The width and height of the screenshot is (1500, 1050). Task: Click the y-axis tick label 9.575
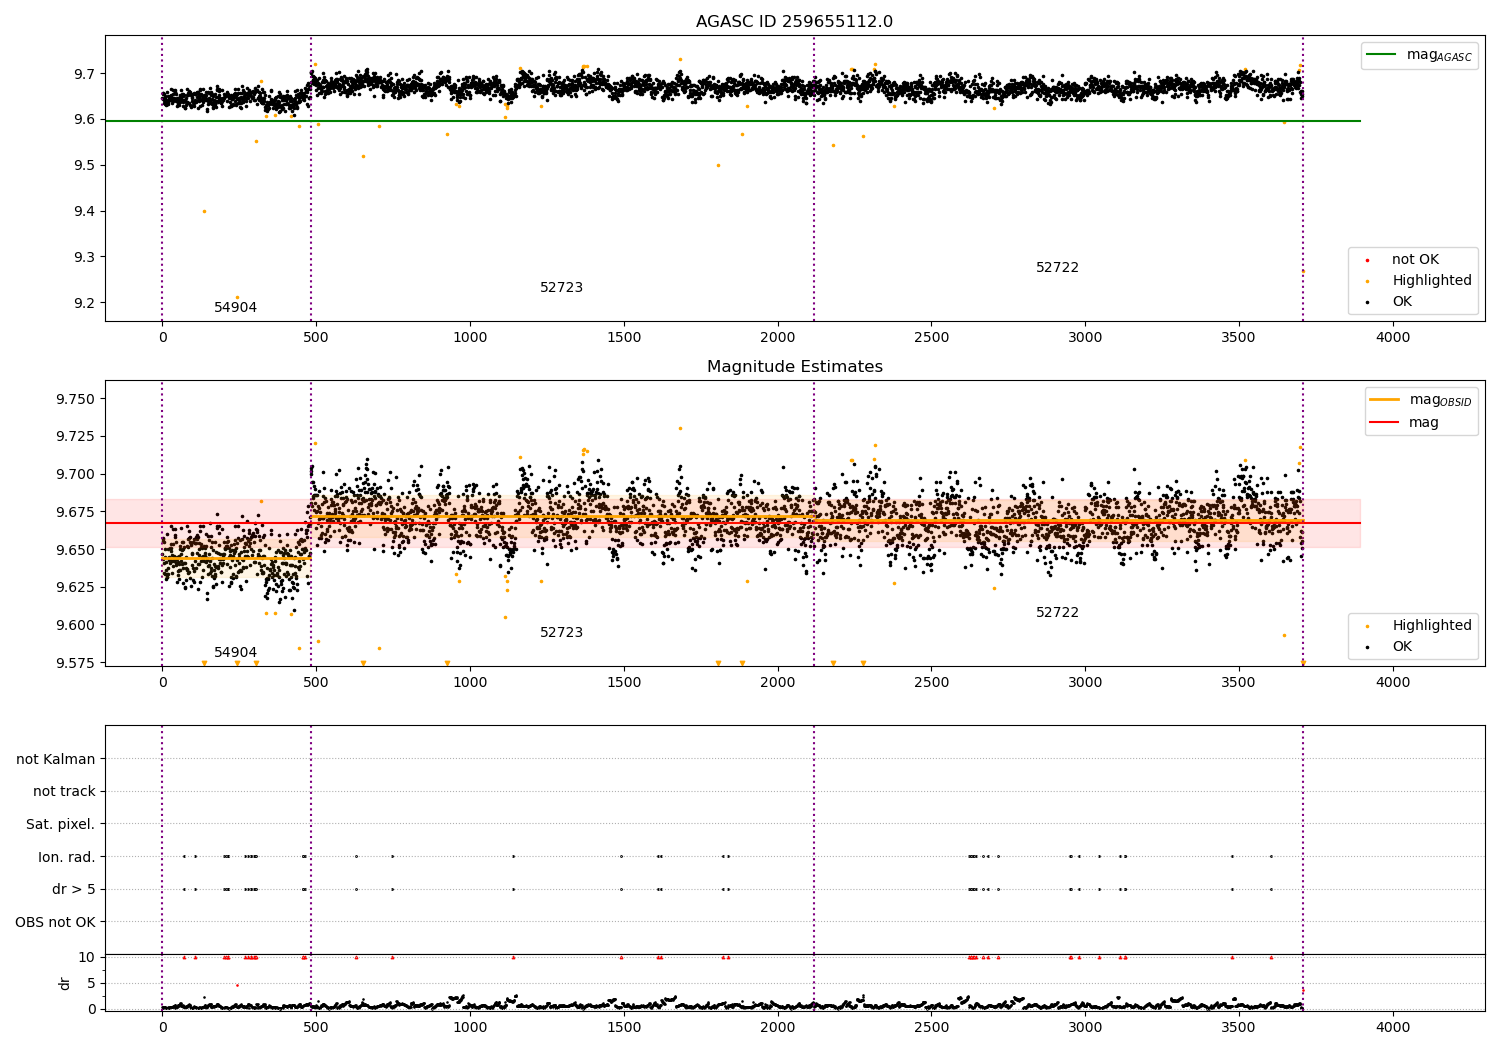[x=75, y=664]
